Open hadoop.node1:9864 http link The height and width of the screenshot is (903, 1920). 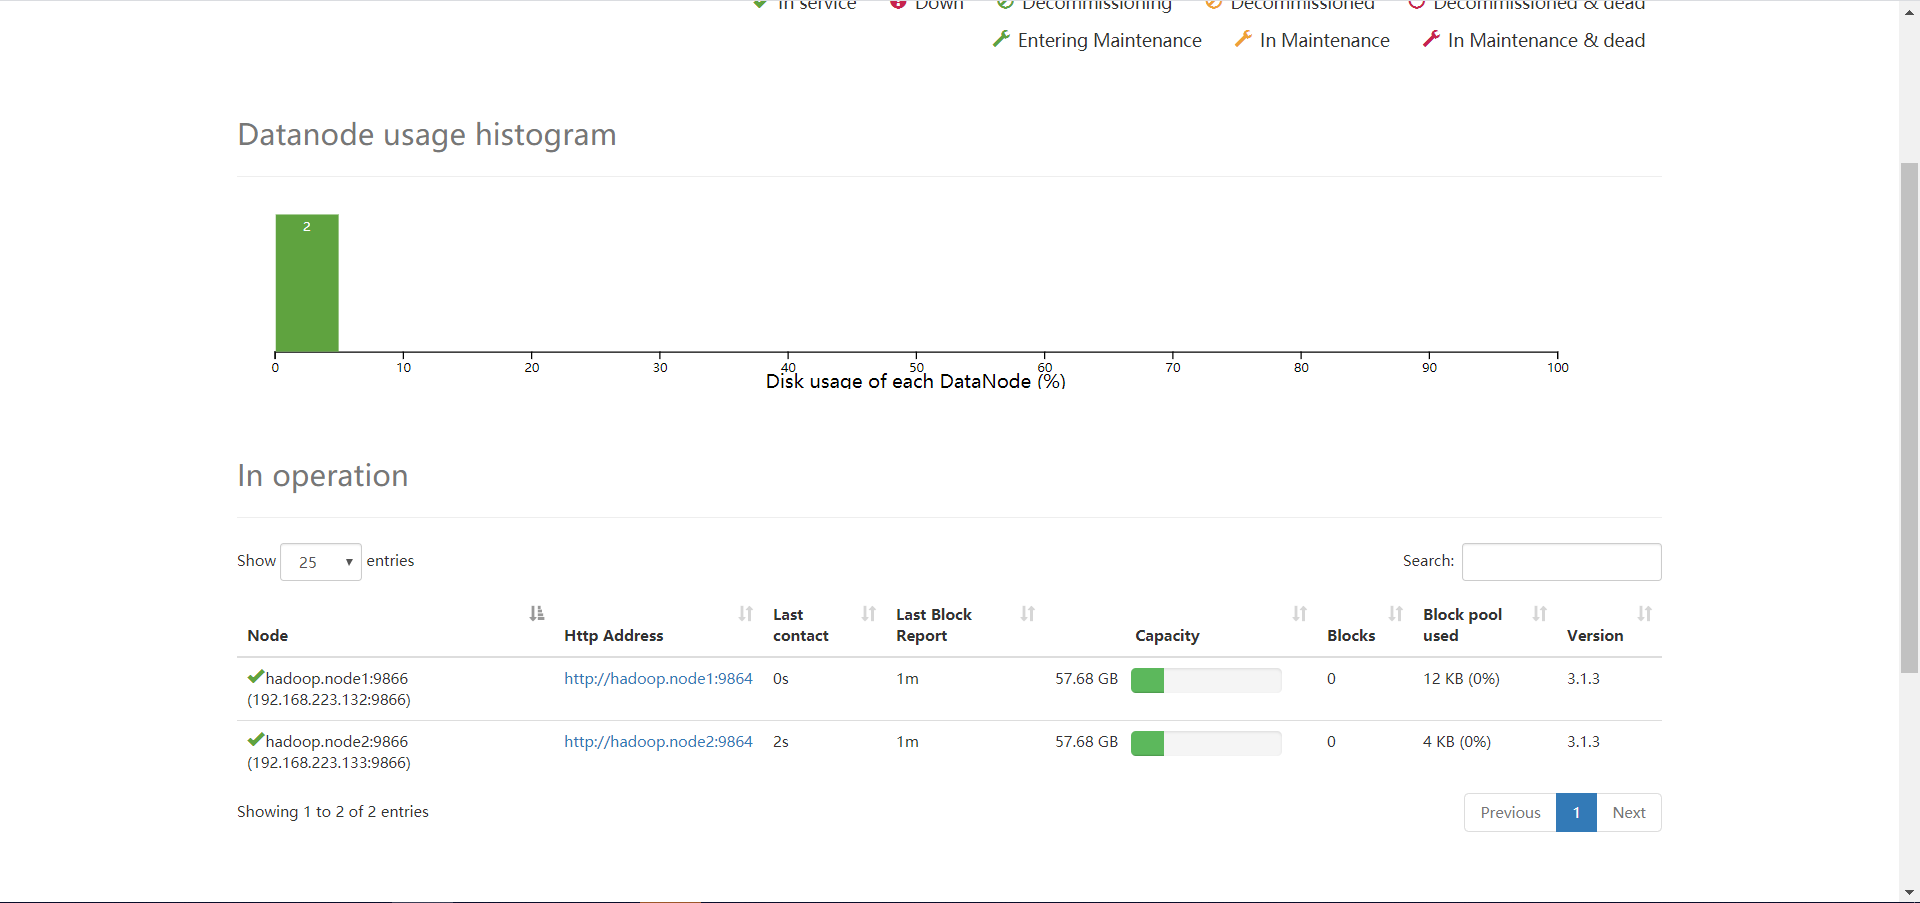pos(658,679)
